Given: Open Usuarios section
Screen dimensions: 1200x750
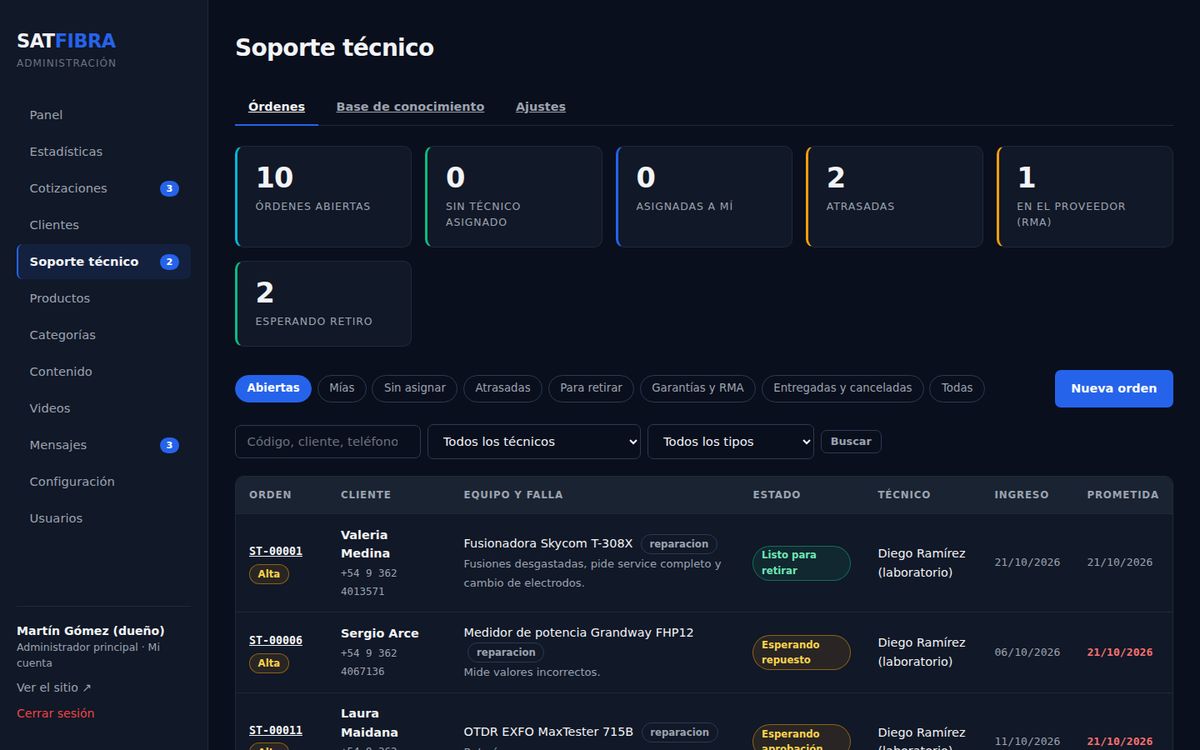Looking at the screenshot, I should pos(103,518).
